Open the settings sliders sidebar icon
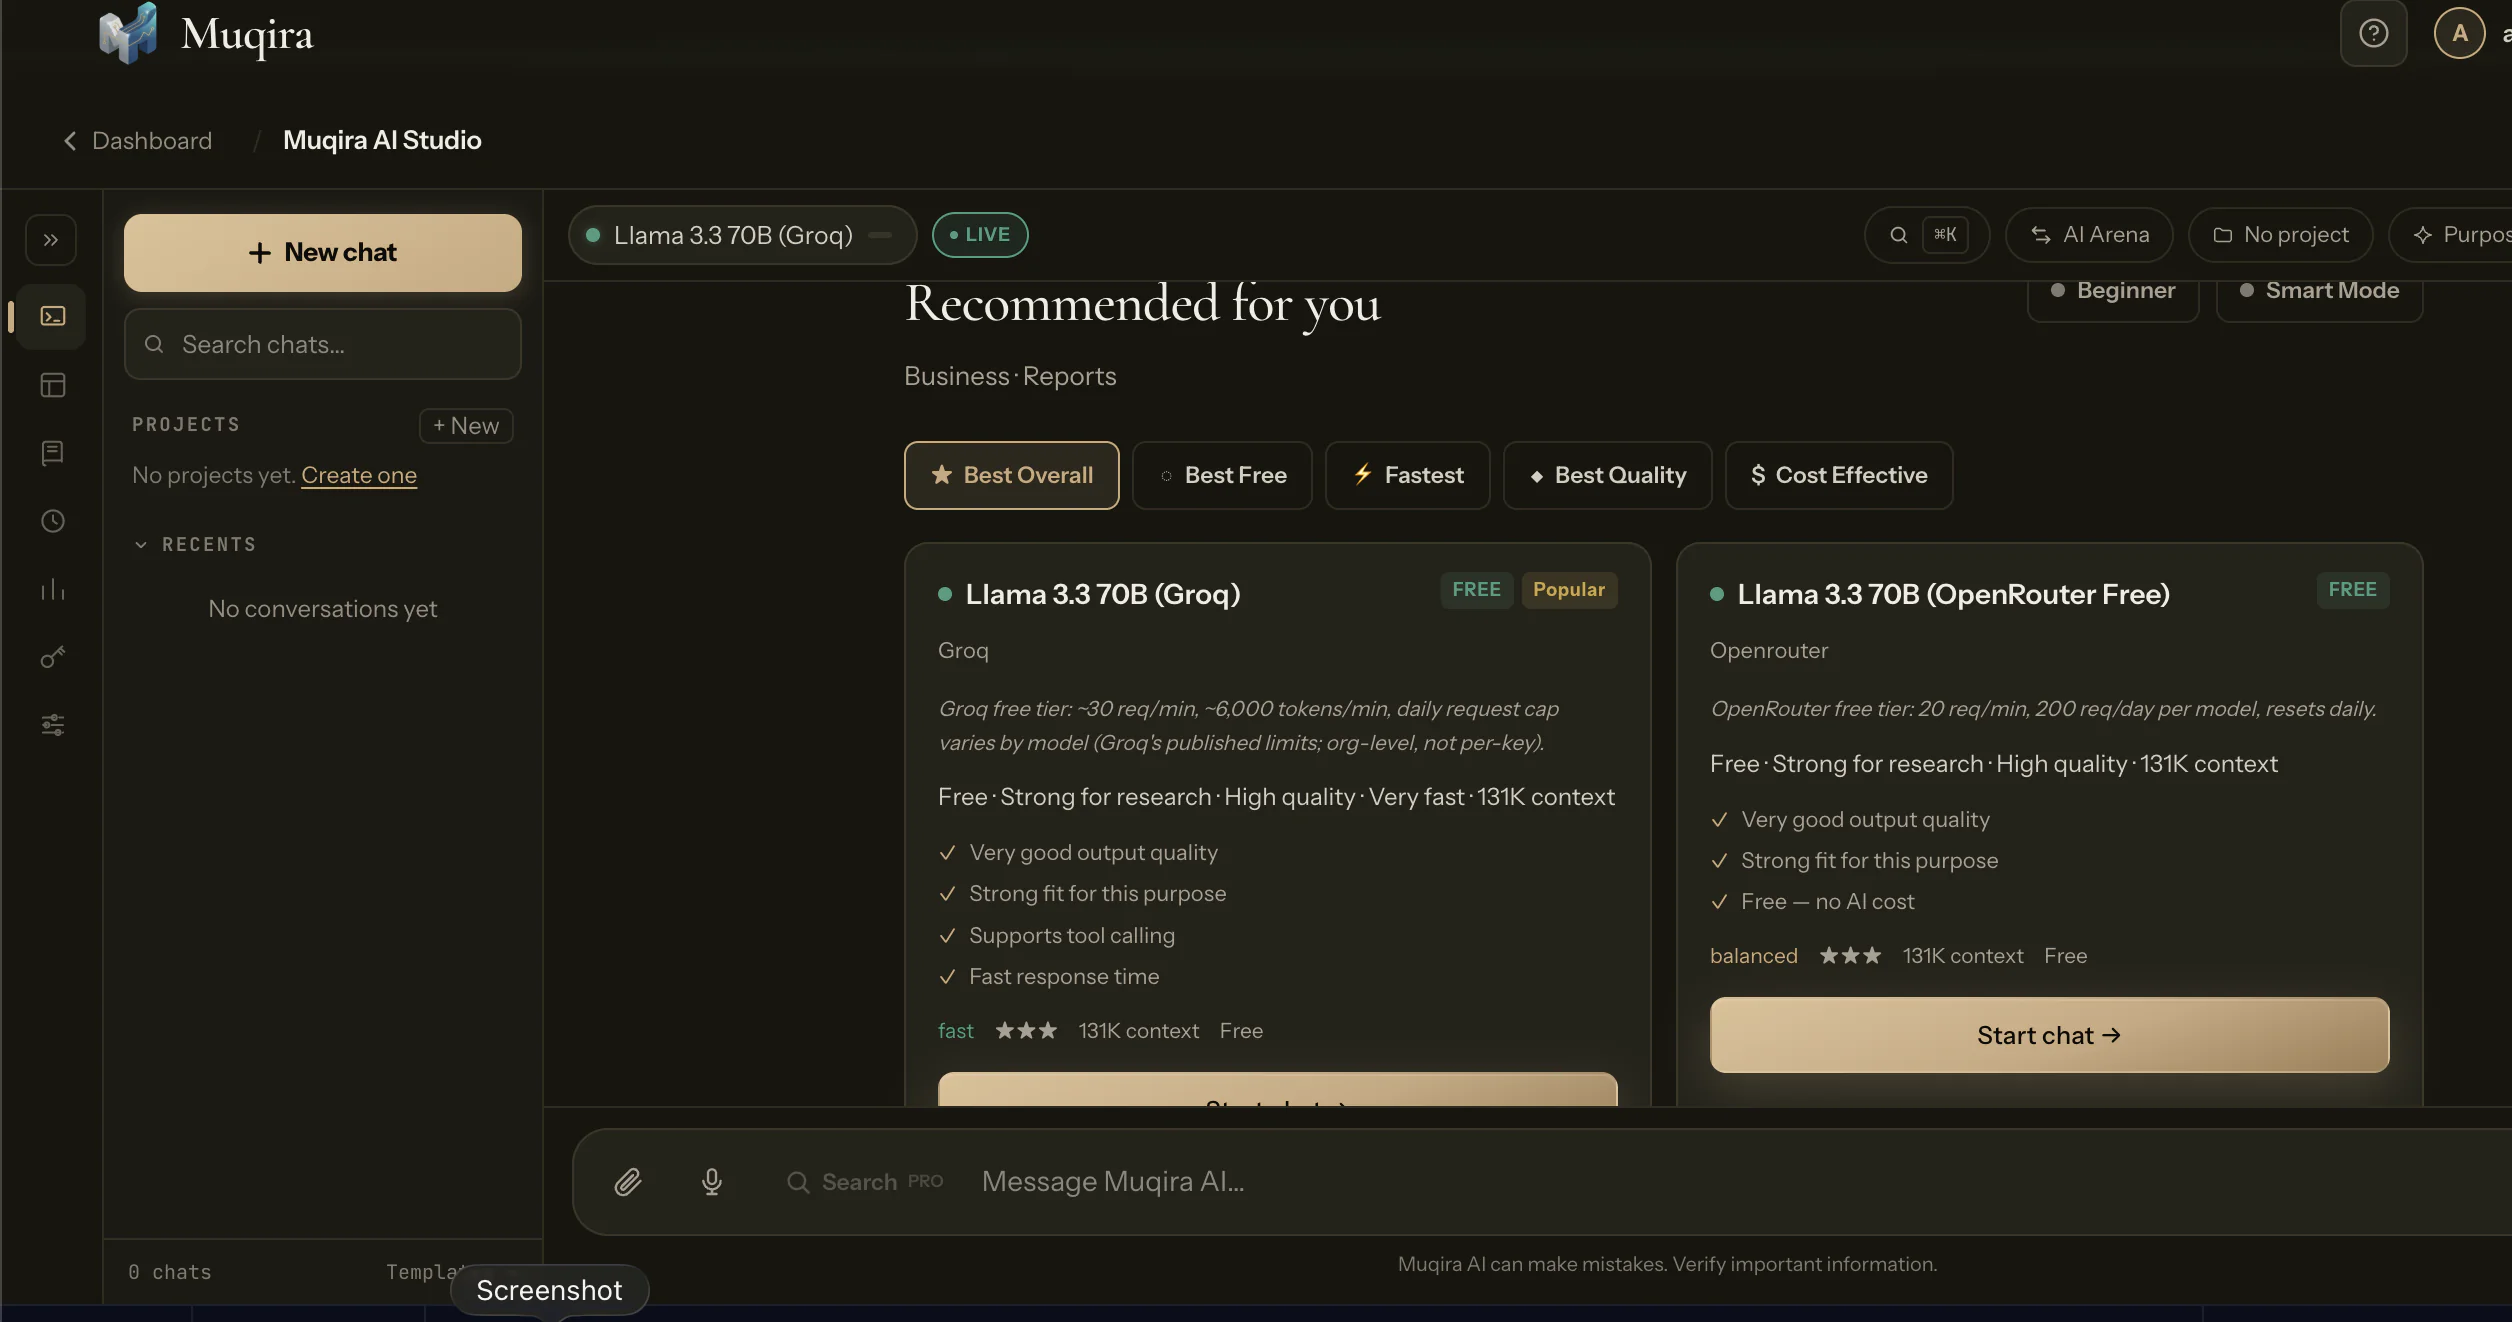Viewport: 2512px width, 1322px height. tap(52, 725)
